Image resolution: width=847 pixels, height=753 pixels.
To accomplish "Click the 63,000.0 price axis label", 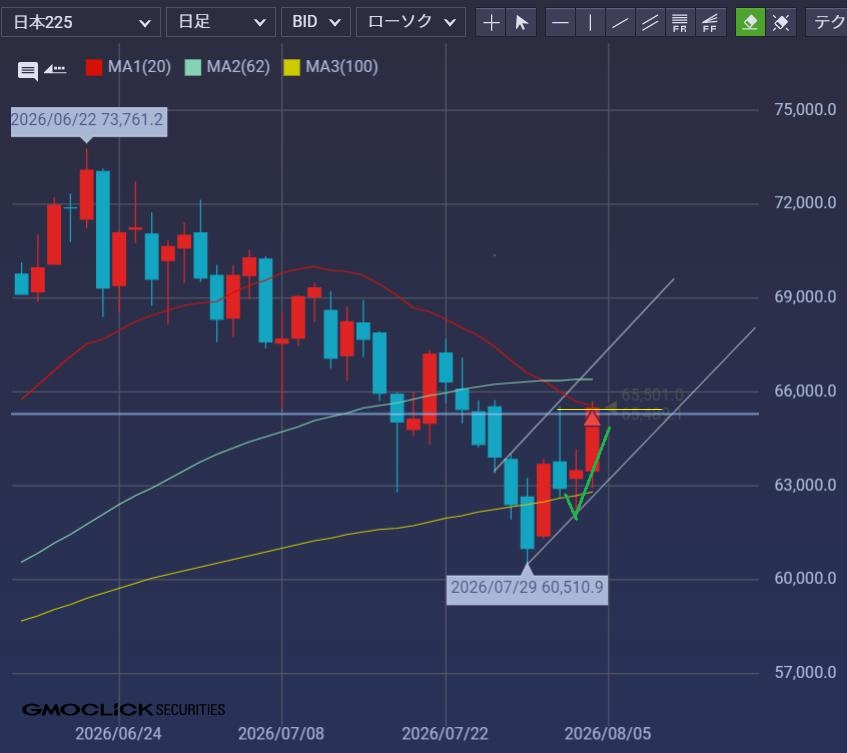I will [805, 485].
